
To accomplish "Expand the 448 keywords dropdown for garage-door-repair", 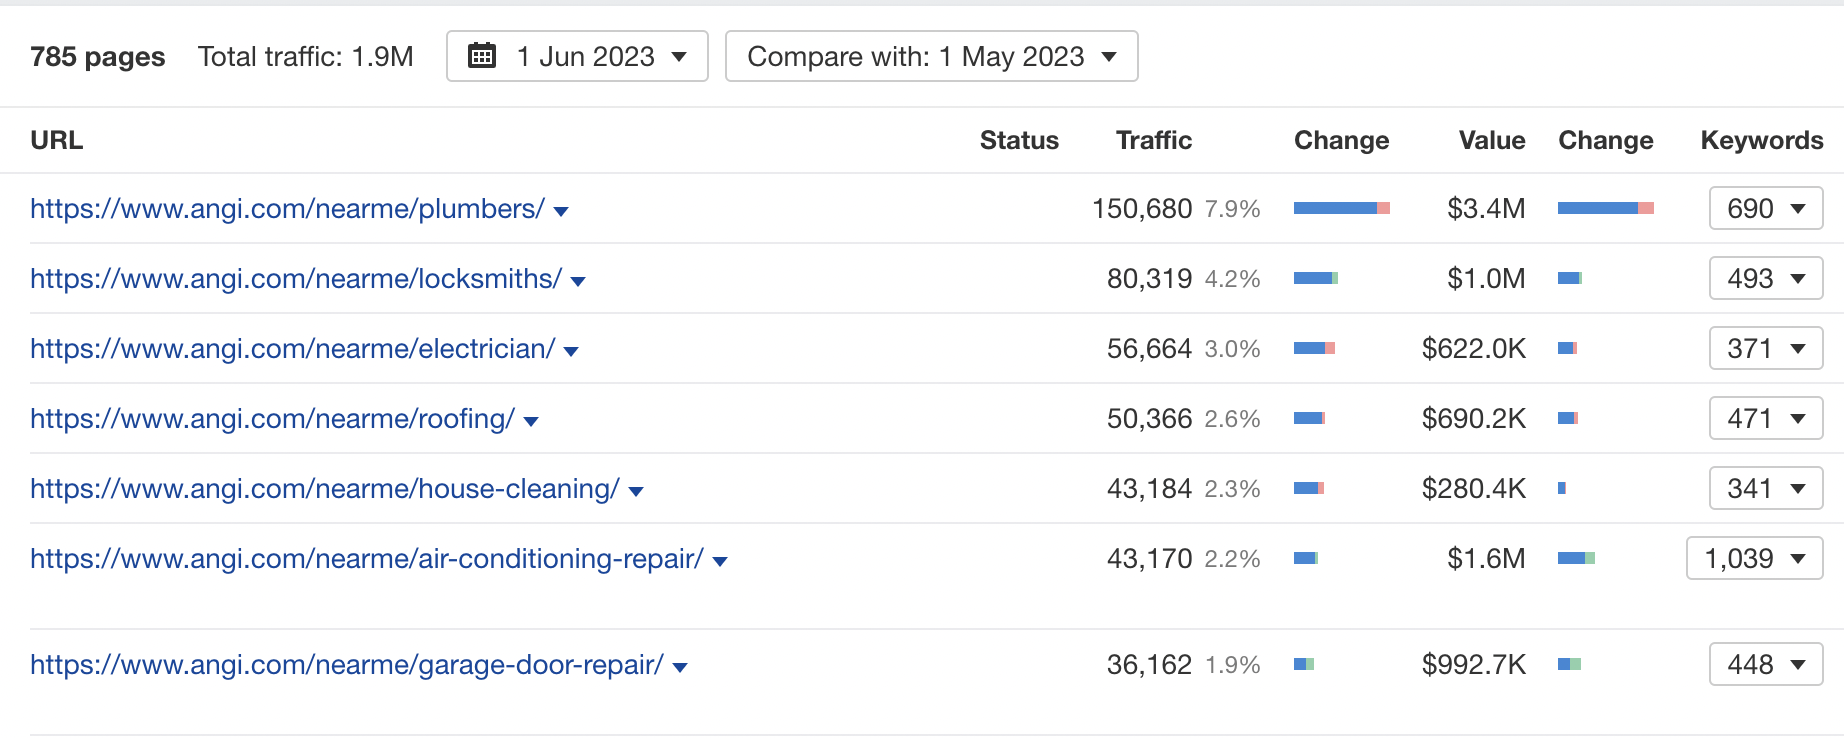I will tap(1766, 665).
